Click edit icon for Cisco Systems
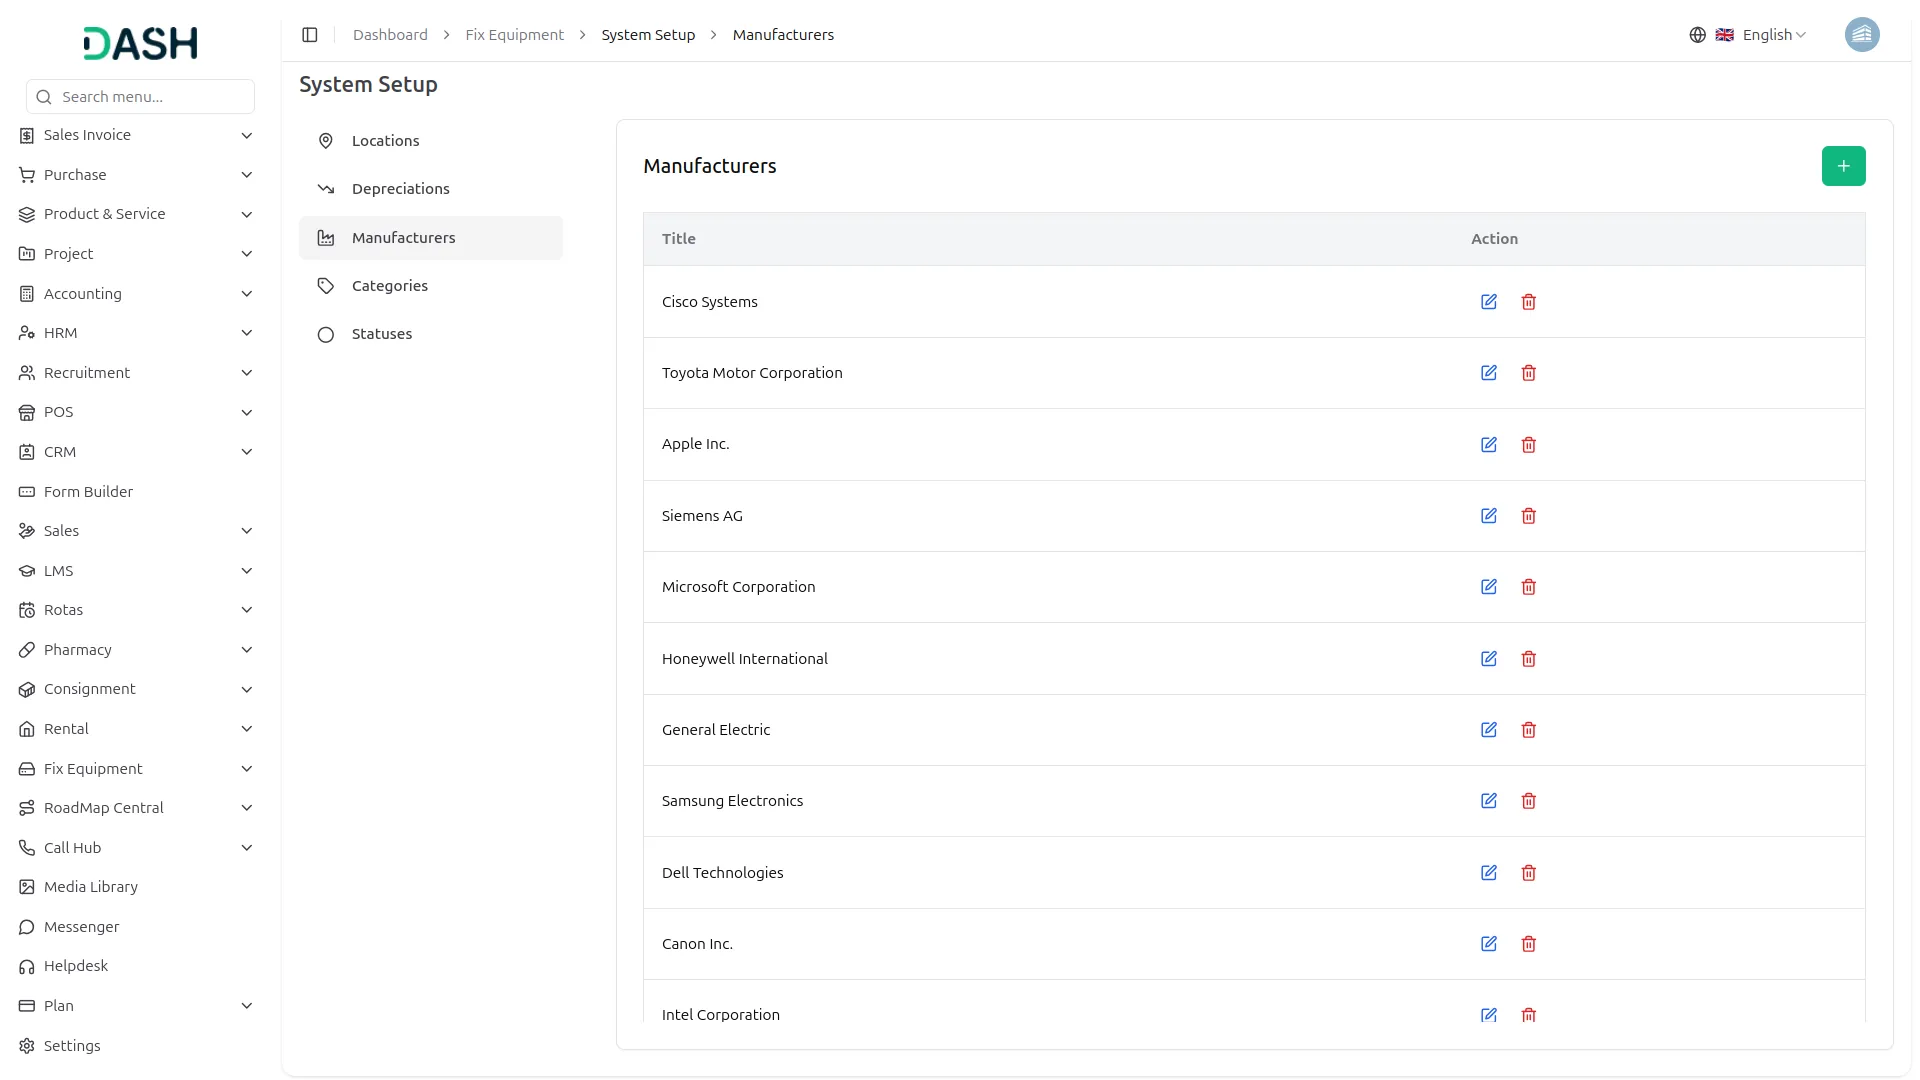Viewport: 1920px width, 1080px height. point(1488,302)
